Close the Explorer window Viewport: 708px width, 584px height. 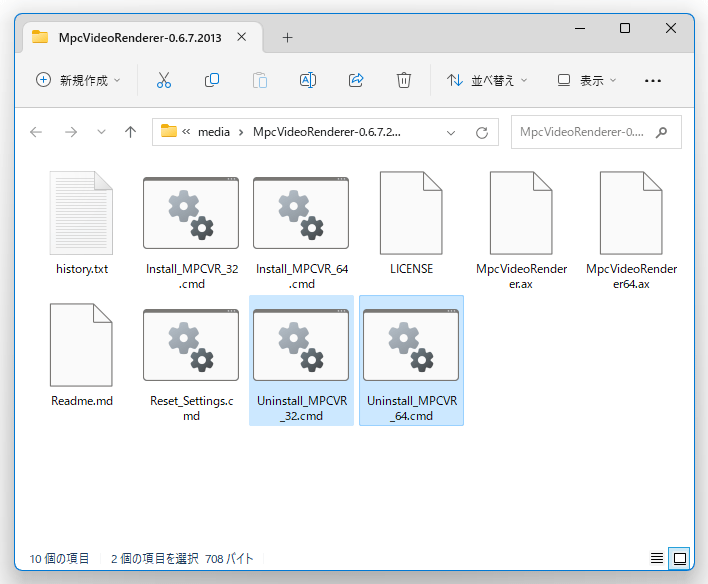click(671, 28)
